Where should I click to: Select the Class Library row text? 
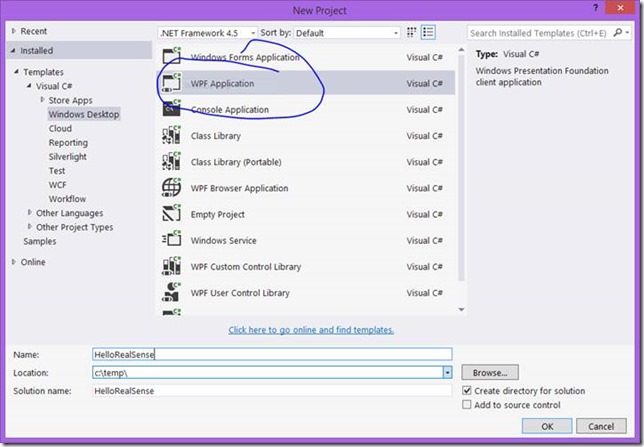pyautogui.click(x=216, y=136)
